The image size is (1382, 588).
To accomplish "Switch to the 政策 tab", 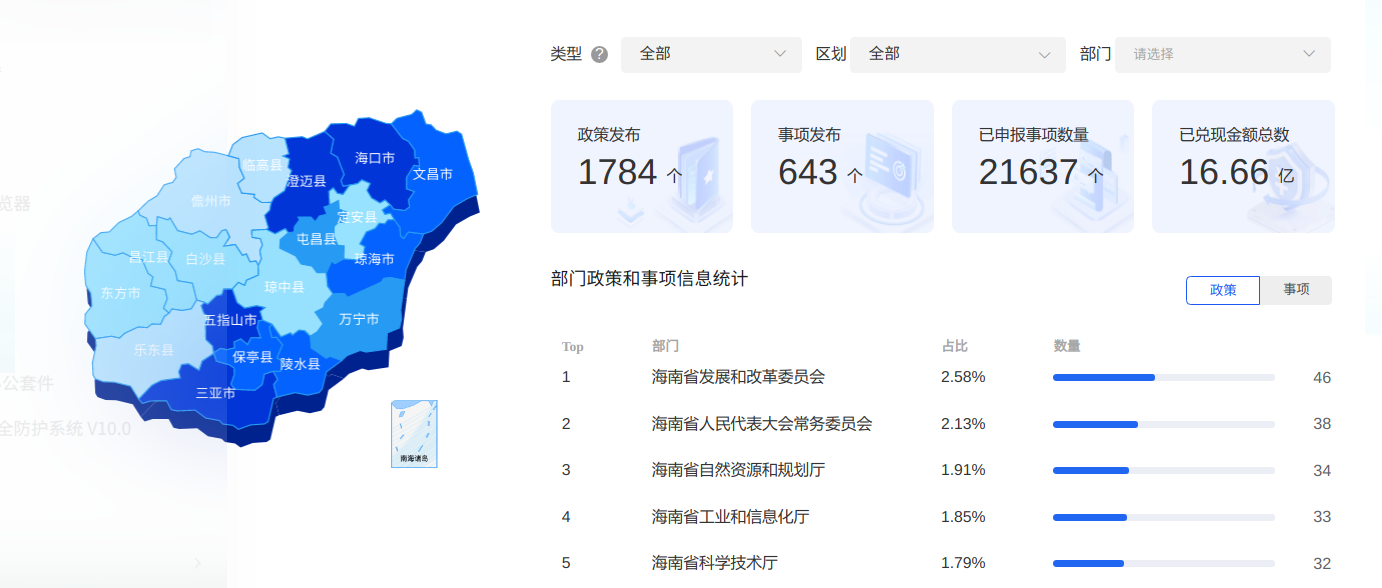I will [1223, 290].
